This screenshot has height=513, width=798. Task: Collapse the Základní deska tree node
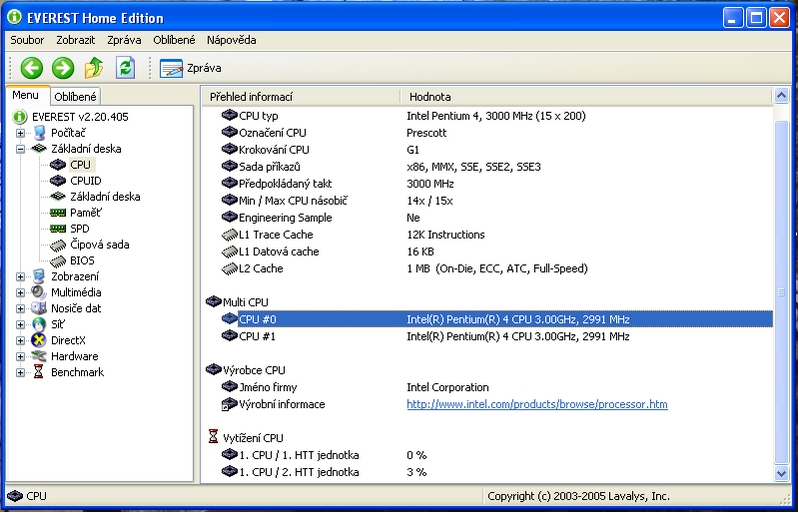[21, 149]
